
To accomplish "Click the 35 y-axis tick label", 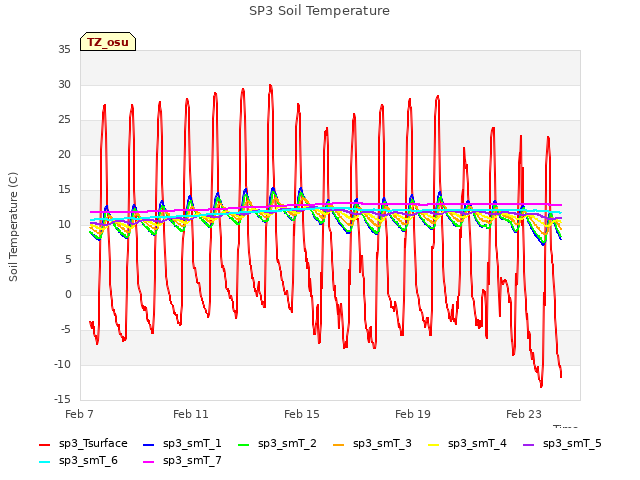I will click(x=64, y=49).
